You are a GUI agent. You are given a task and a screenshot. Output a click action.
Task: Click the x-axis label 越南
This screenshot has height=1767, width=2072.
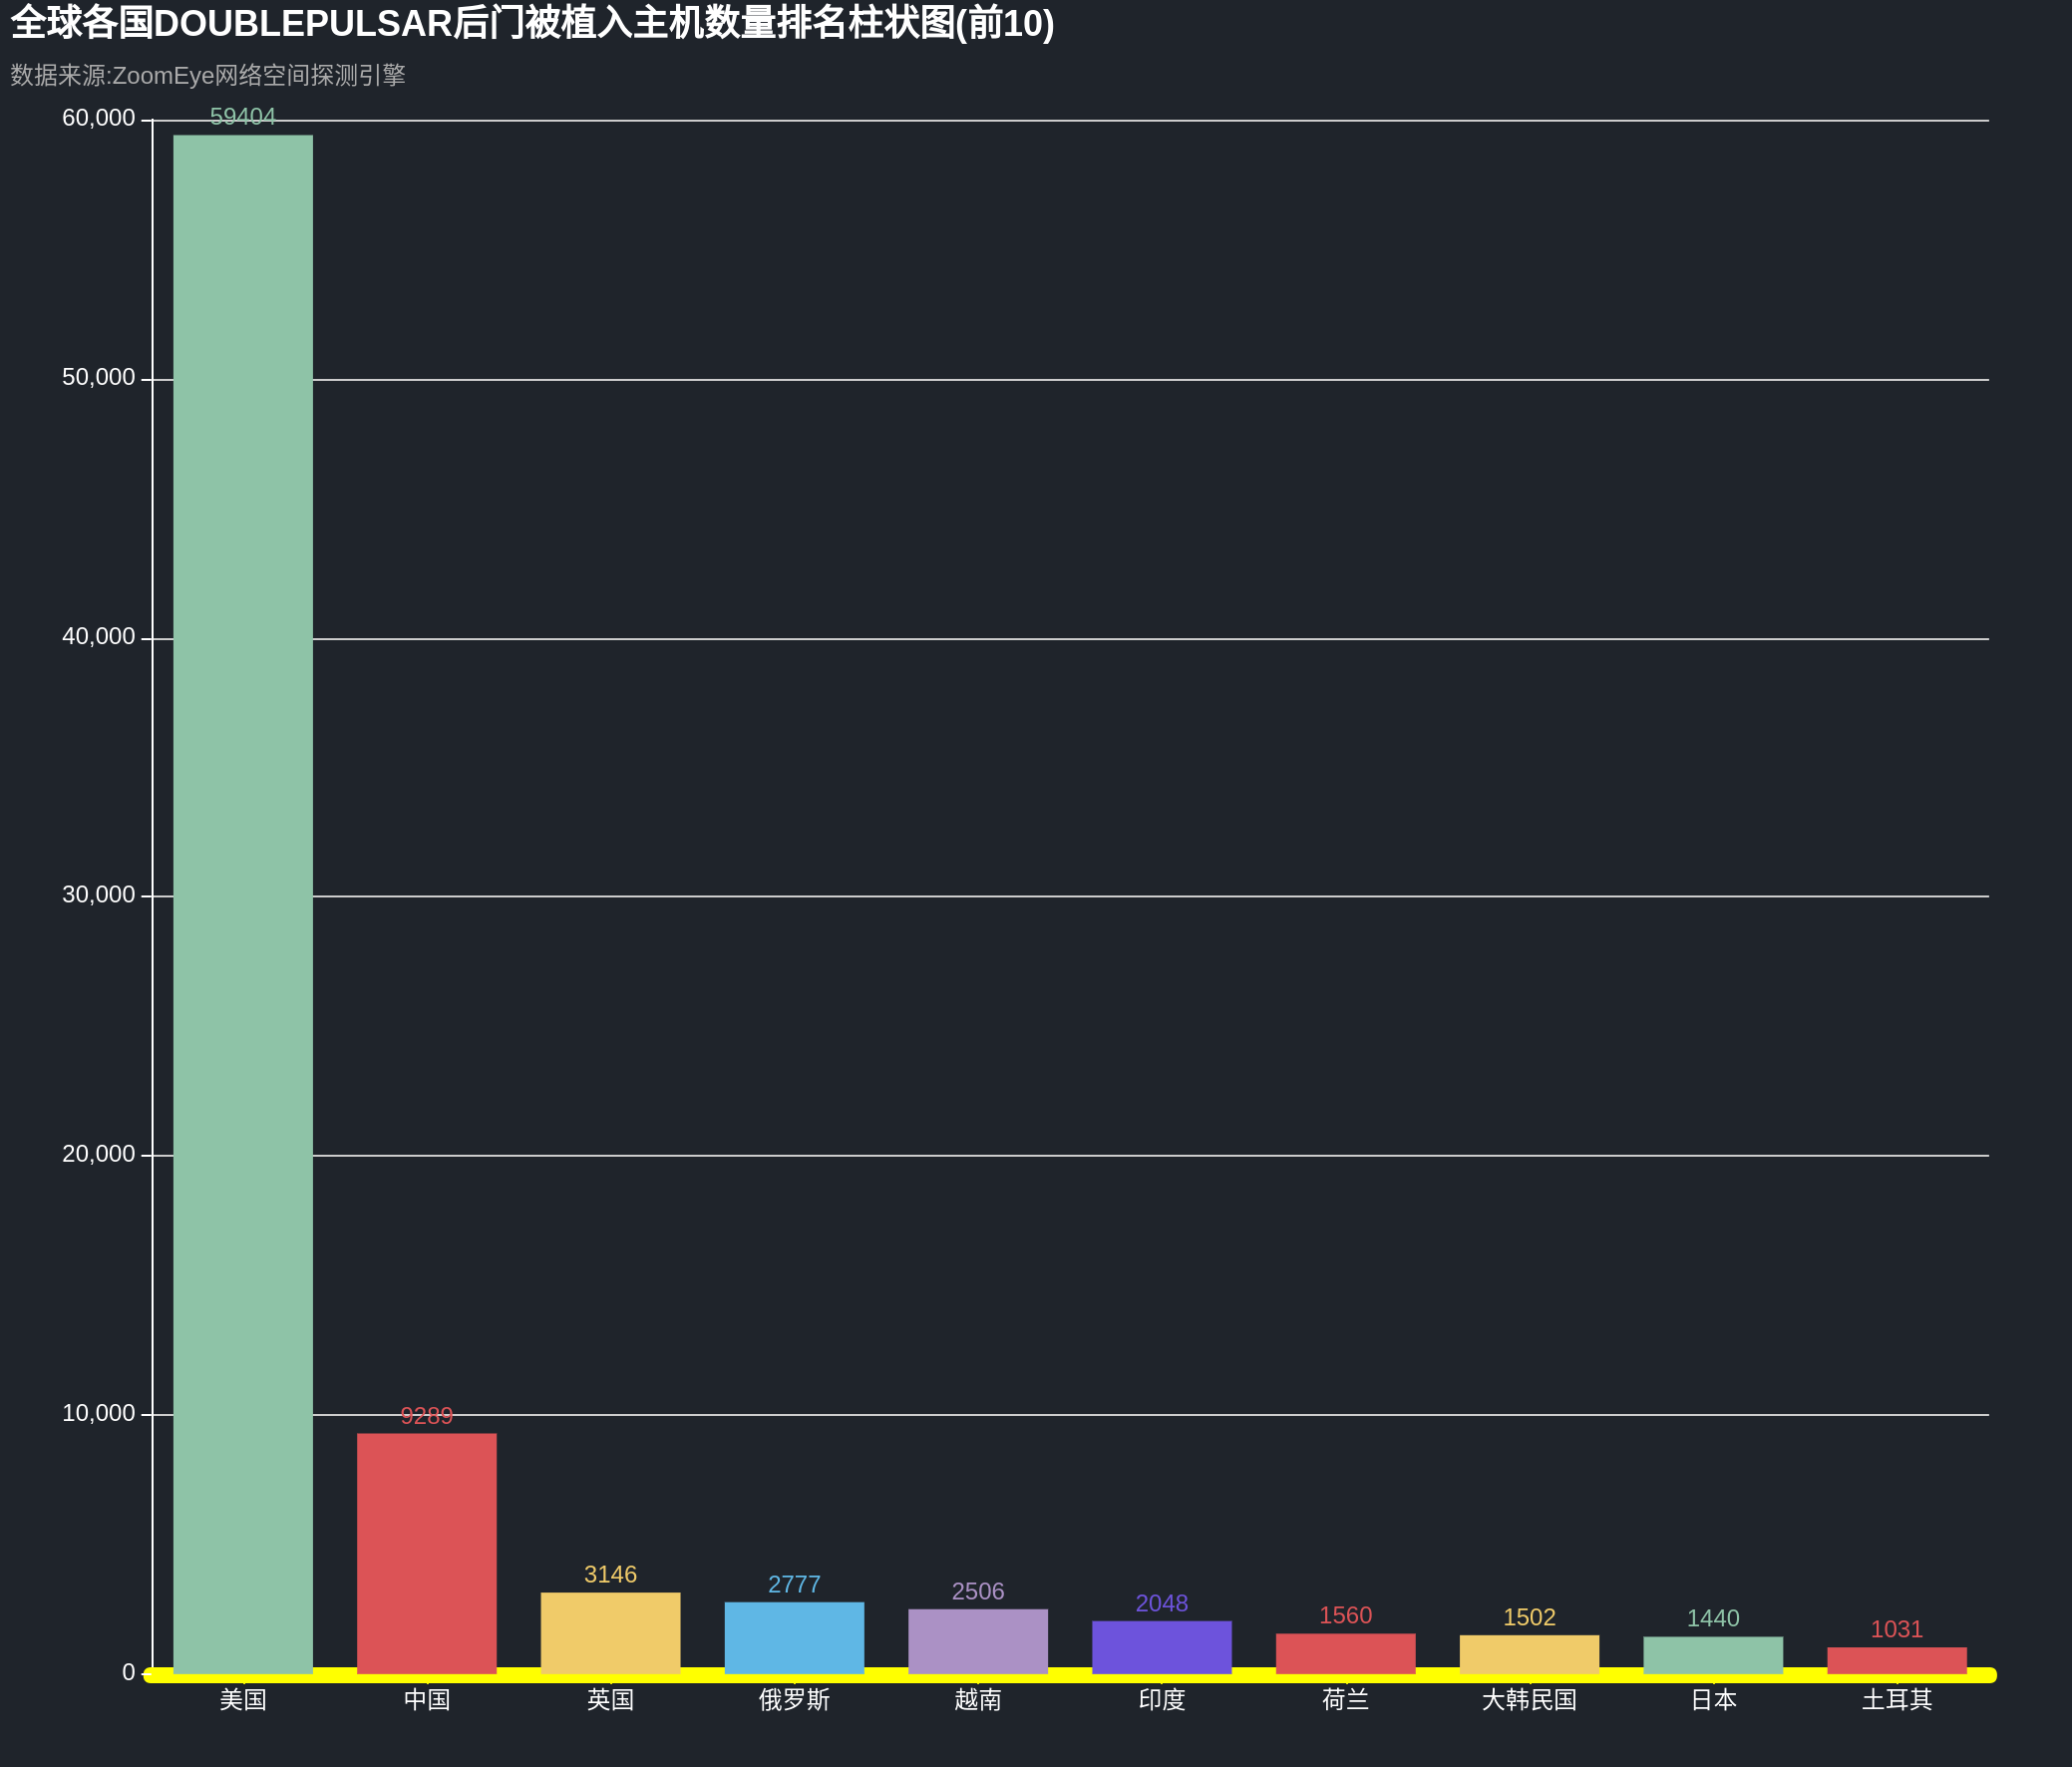click(x=978, y=1699)
